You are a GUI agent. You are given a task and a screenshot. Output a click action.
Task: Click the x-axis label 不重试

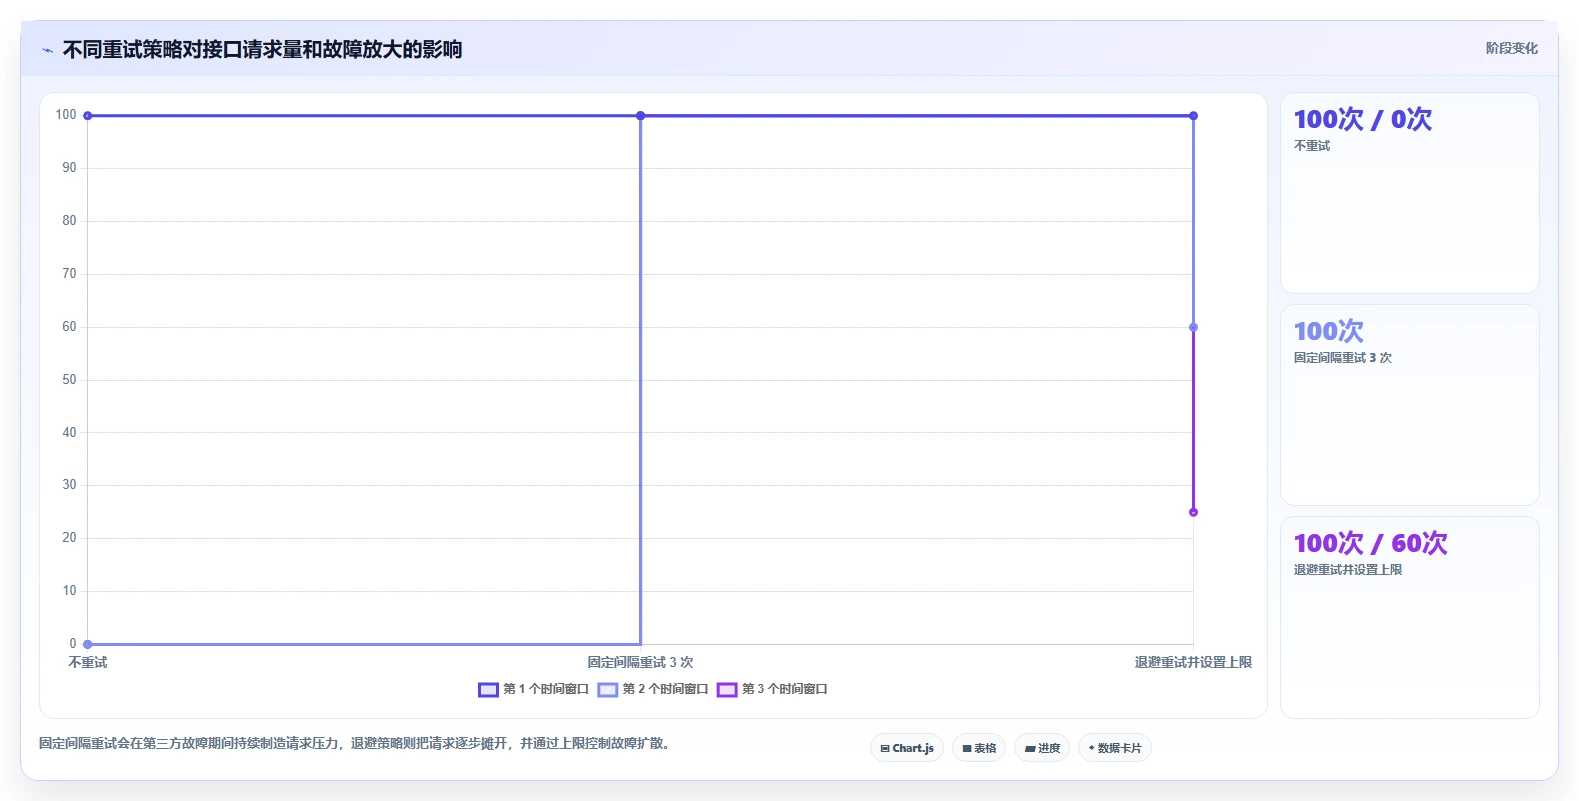click(88, 662)
